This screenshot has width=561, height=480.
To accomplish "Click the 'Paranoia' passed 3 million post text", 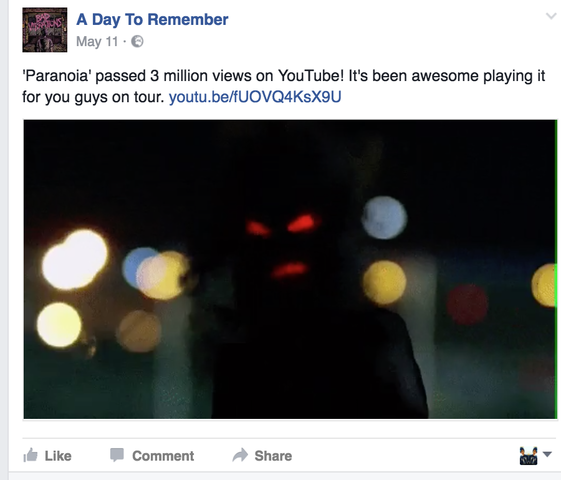I will (x=283, y=86).
